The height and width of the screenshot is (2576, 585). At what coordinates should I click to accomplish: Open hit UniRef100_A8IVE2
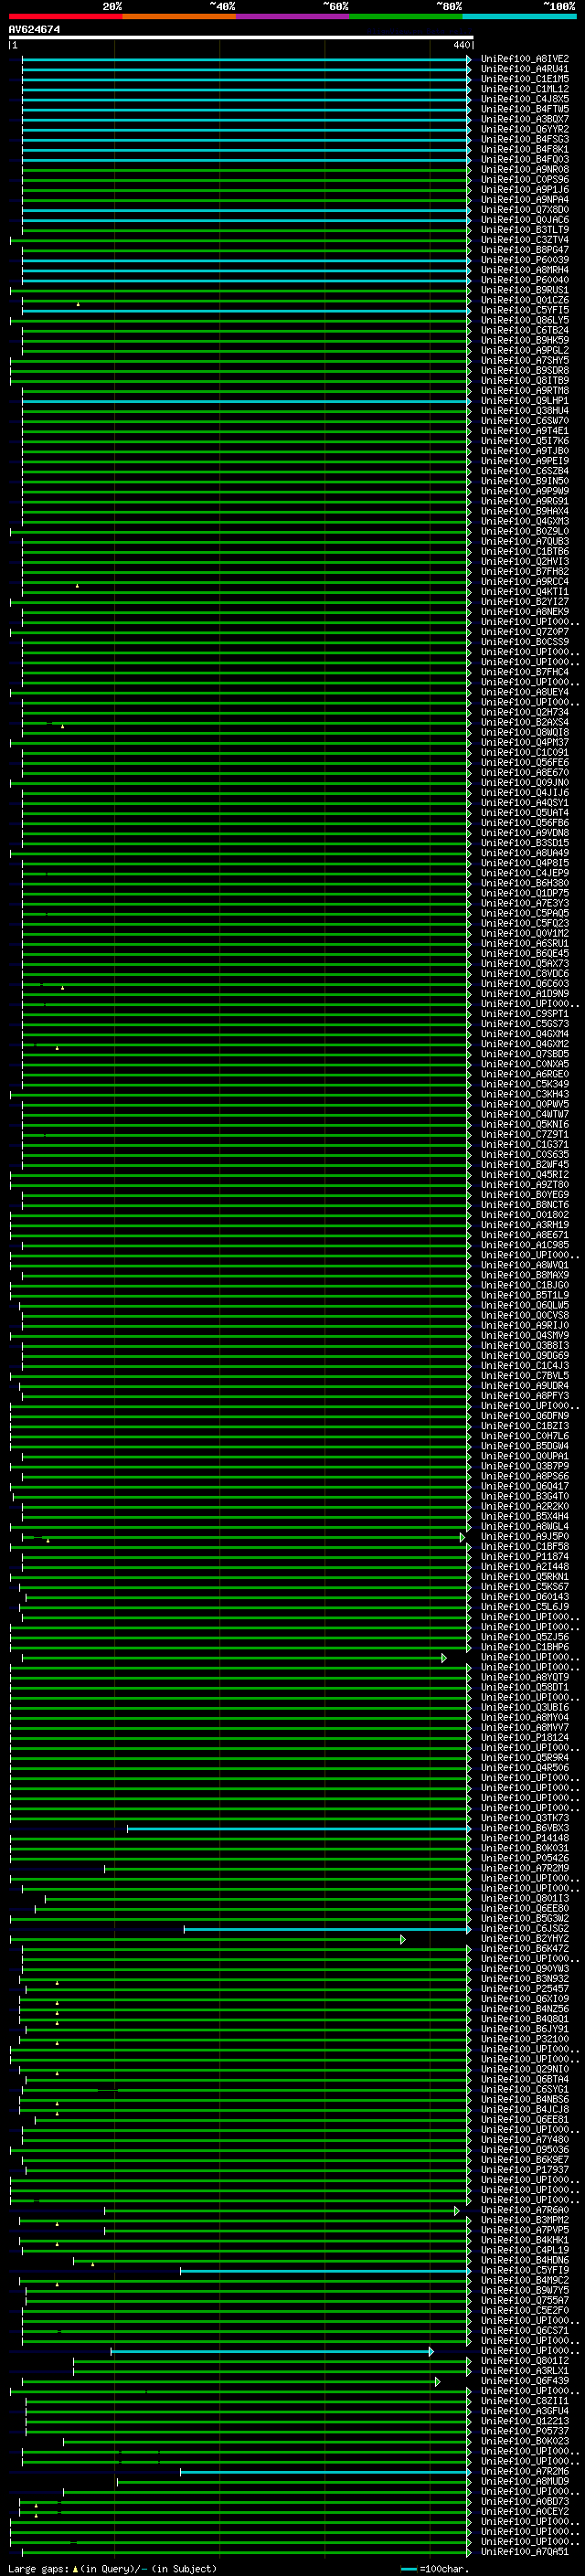coord(525,59)
